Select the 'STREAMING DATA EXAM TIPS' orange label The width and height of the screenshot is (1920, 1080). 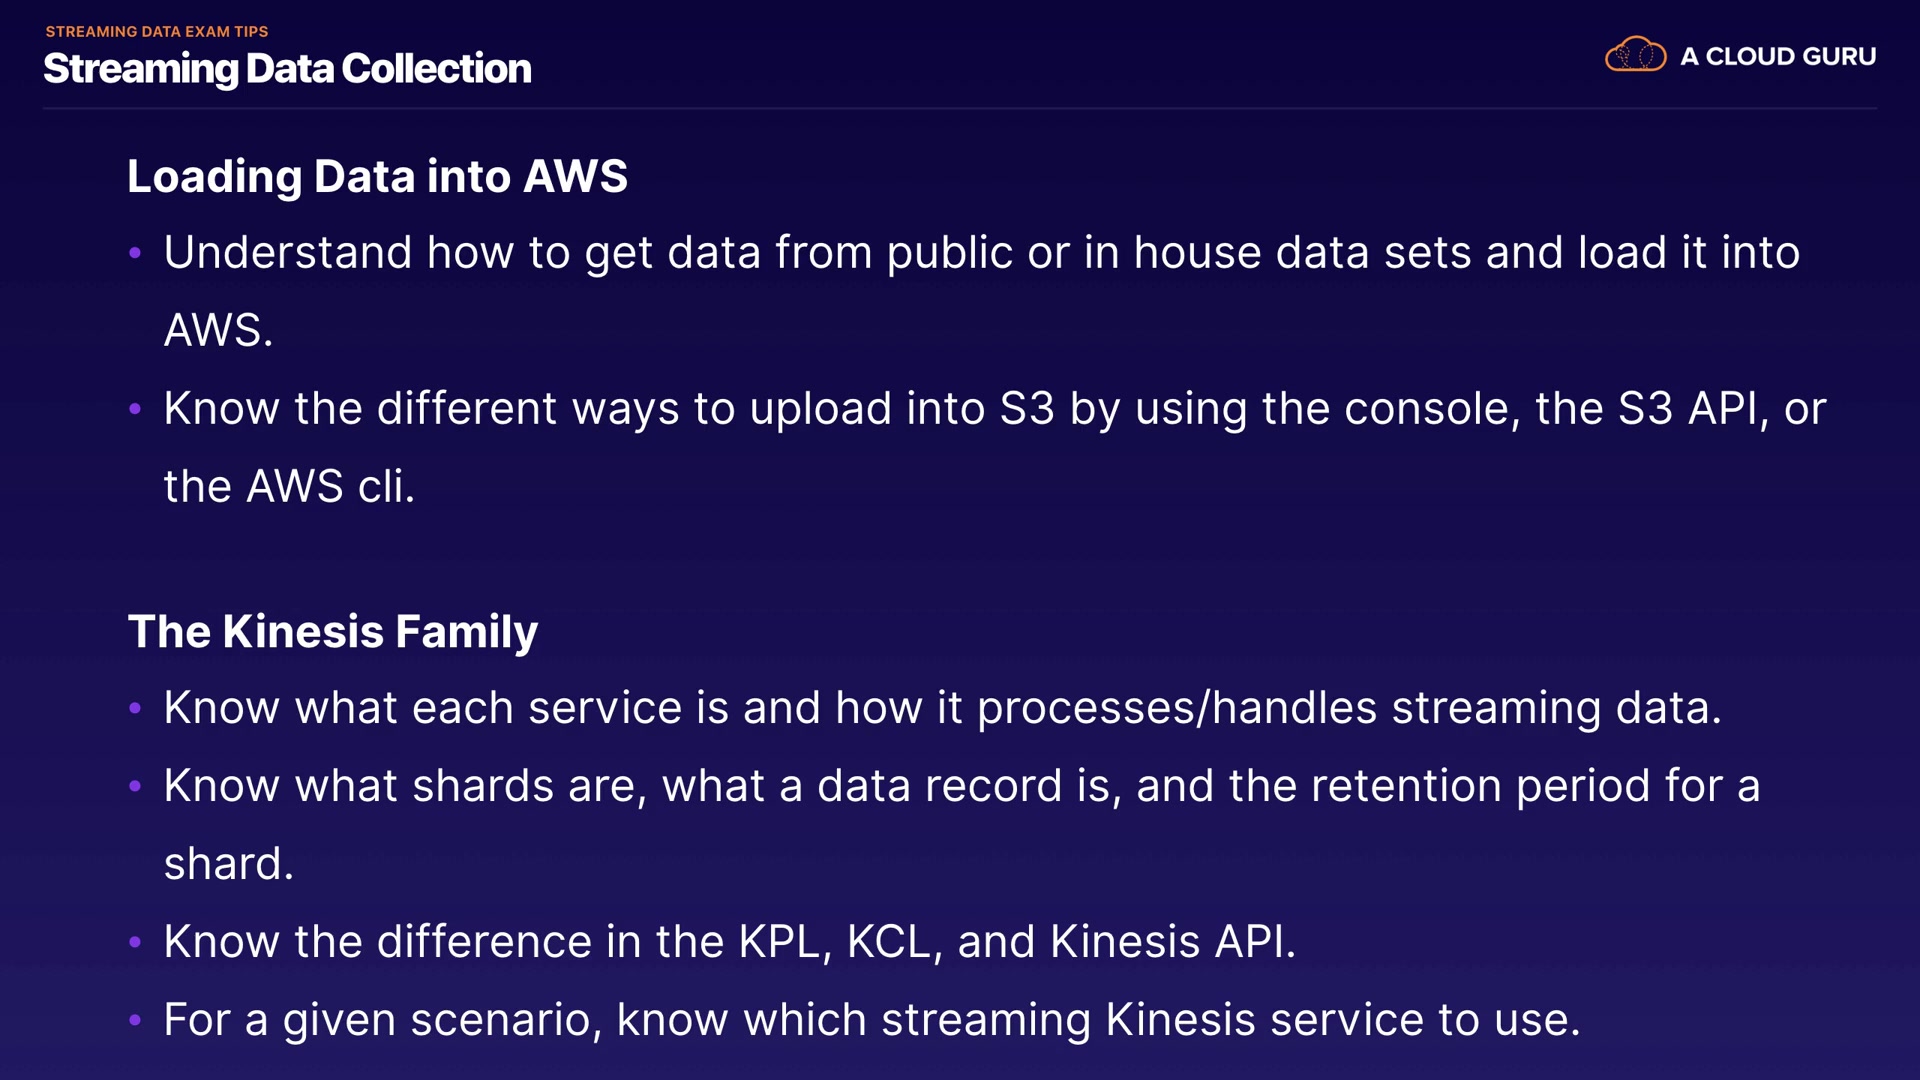click(x=157, y=32)
